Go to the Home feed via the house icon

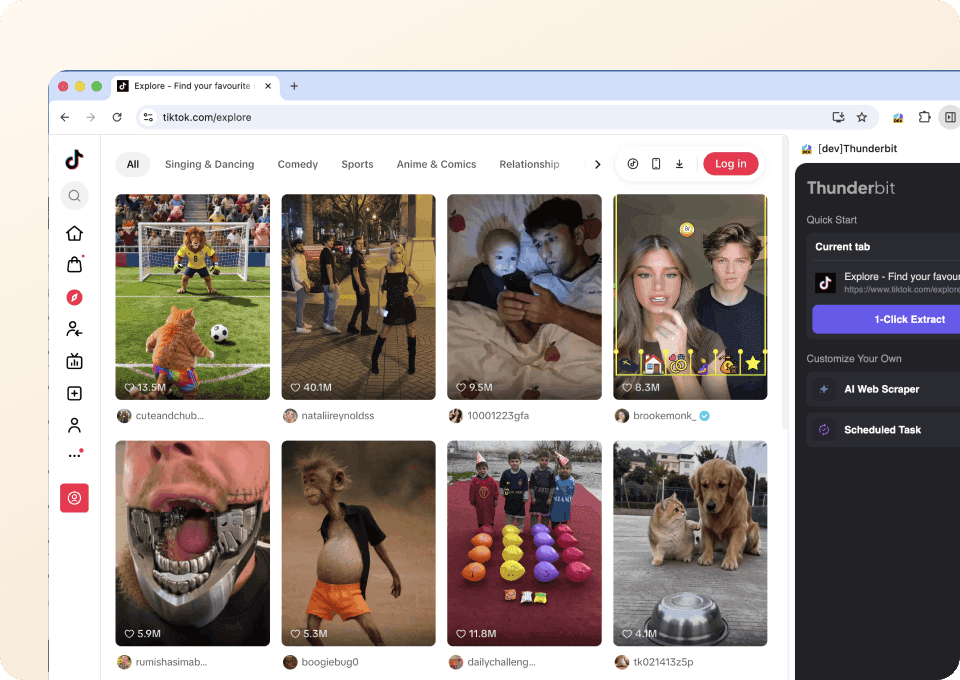pyautogui.click(x=74, y=232)
